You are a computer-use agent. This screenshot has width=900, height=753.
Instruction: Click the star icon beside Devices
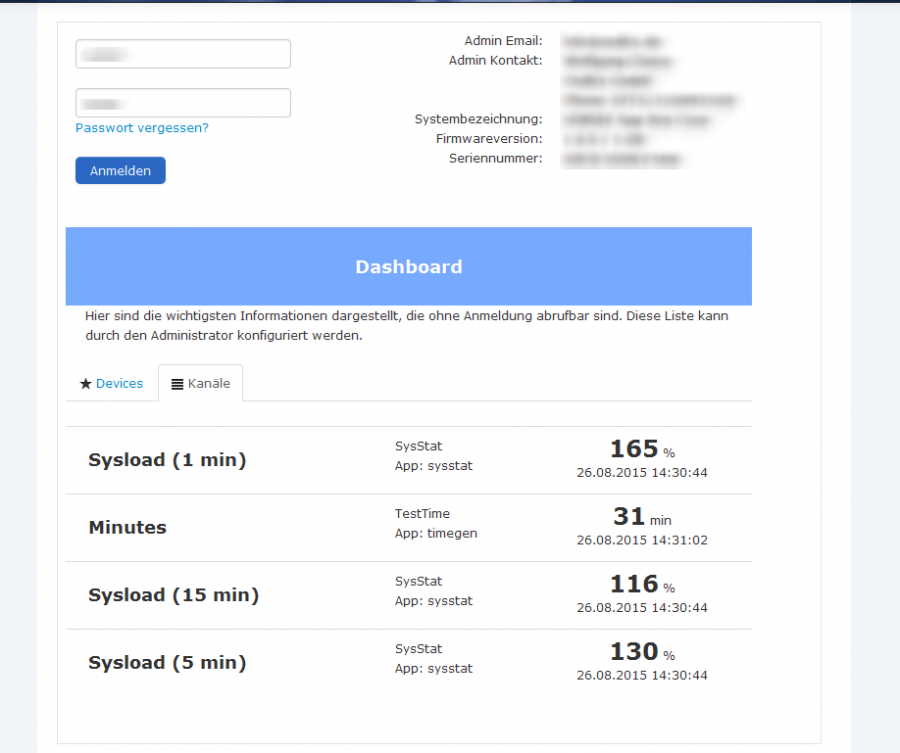point(85,384)
